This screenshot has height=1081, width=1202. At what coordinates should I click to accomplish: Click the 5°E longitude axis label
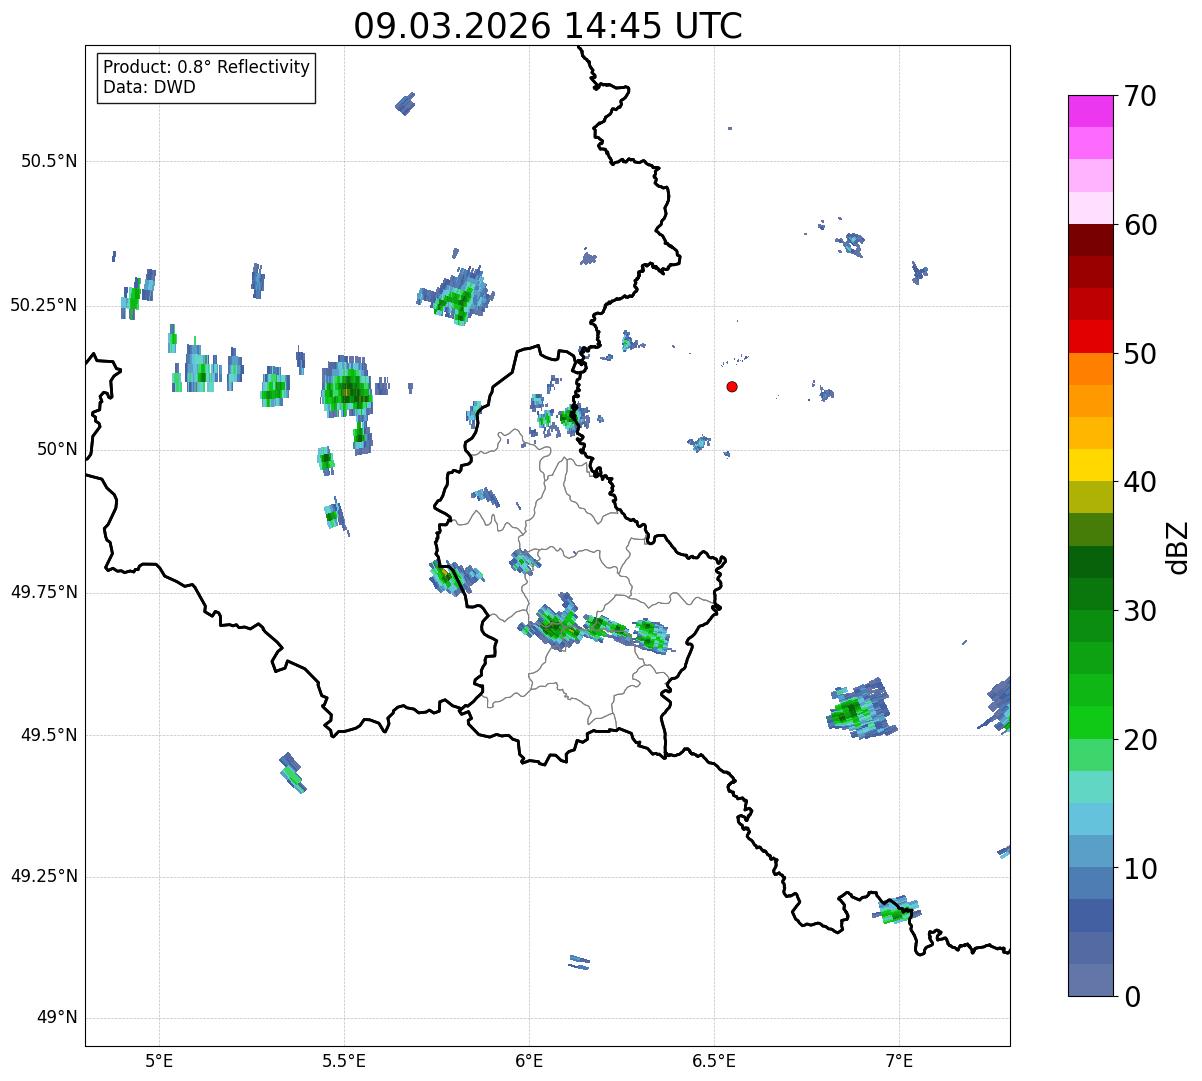[x=159, y=1059]
